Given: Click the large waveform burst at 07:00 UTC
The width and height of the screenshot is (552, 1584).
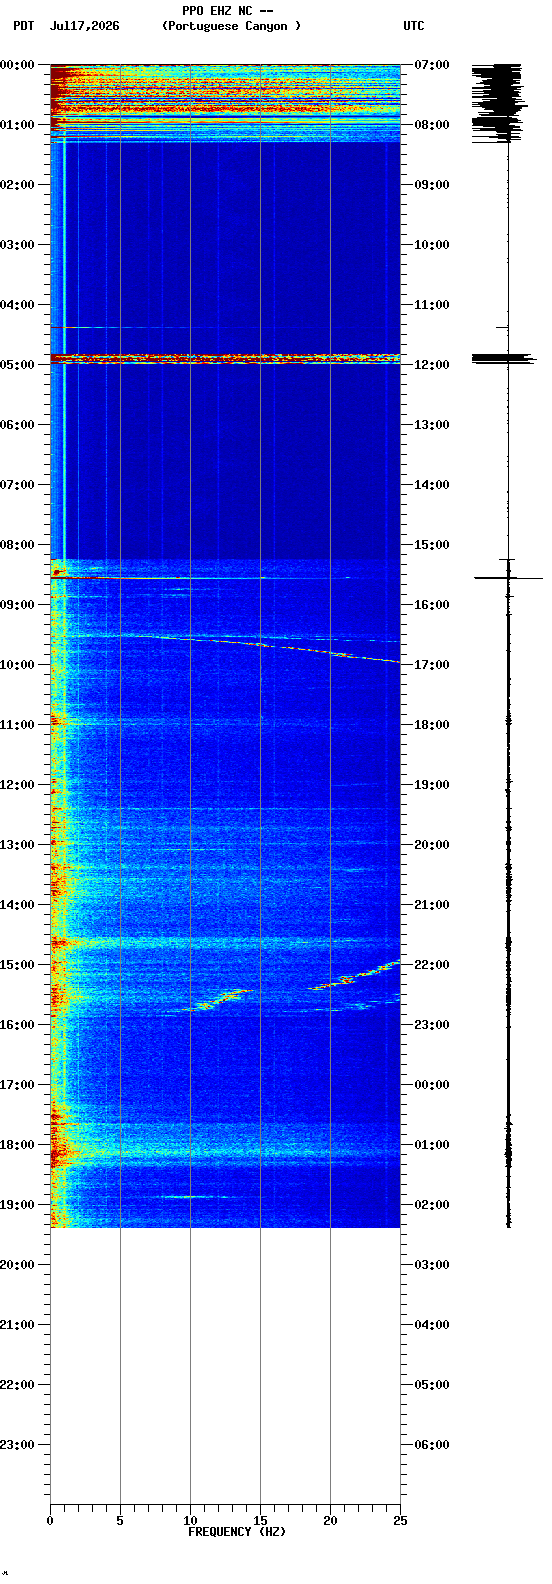Looking at the screenshot, I should click(x=497, y=102).
